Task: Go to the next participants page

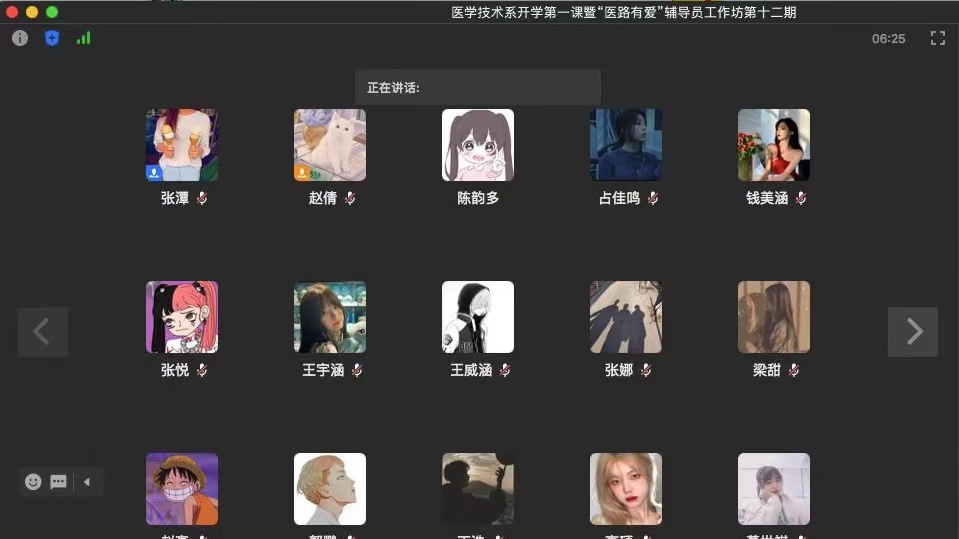Action: pyautogui.click(x=913, y=332)
